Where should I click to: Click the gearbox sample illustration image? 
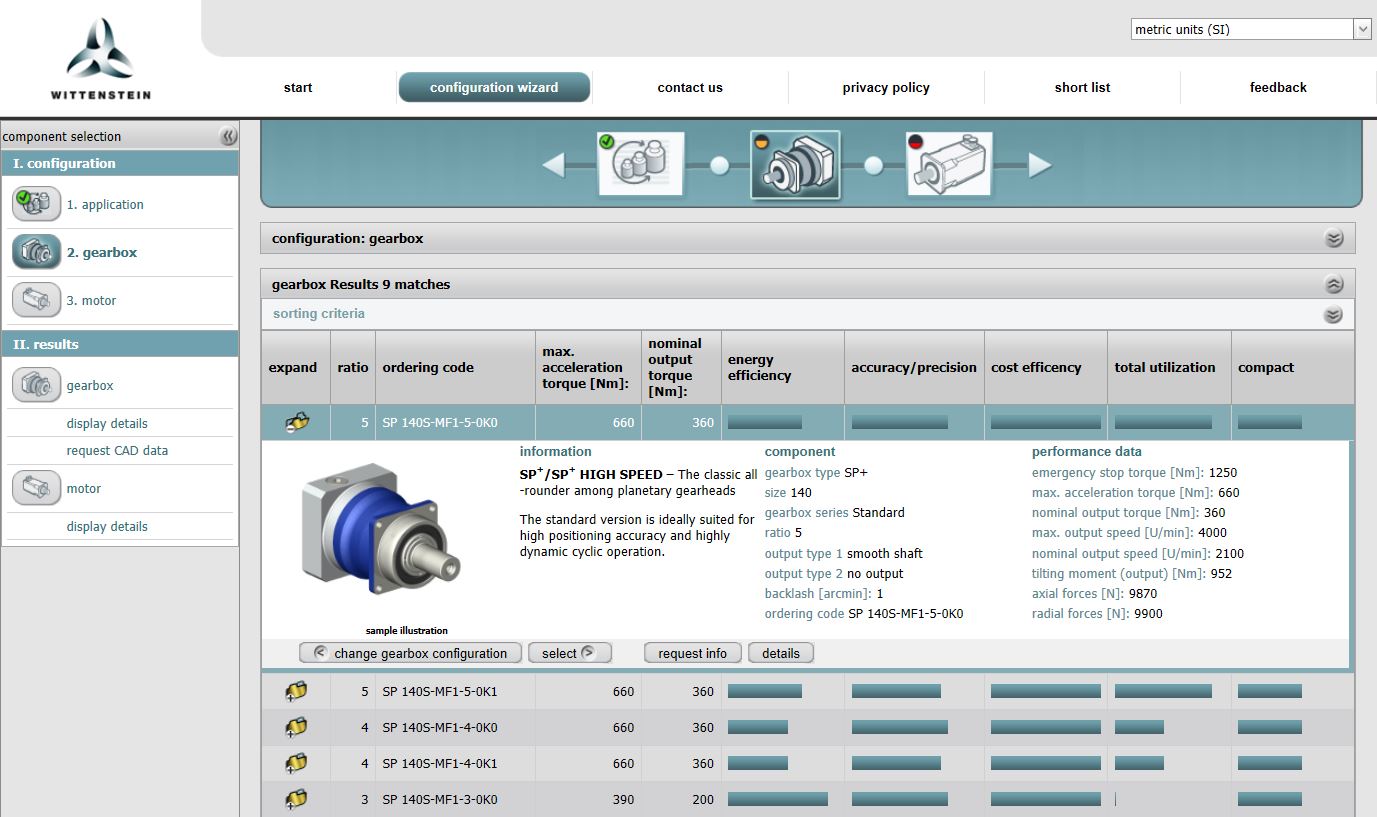pos(381,532)
